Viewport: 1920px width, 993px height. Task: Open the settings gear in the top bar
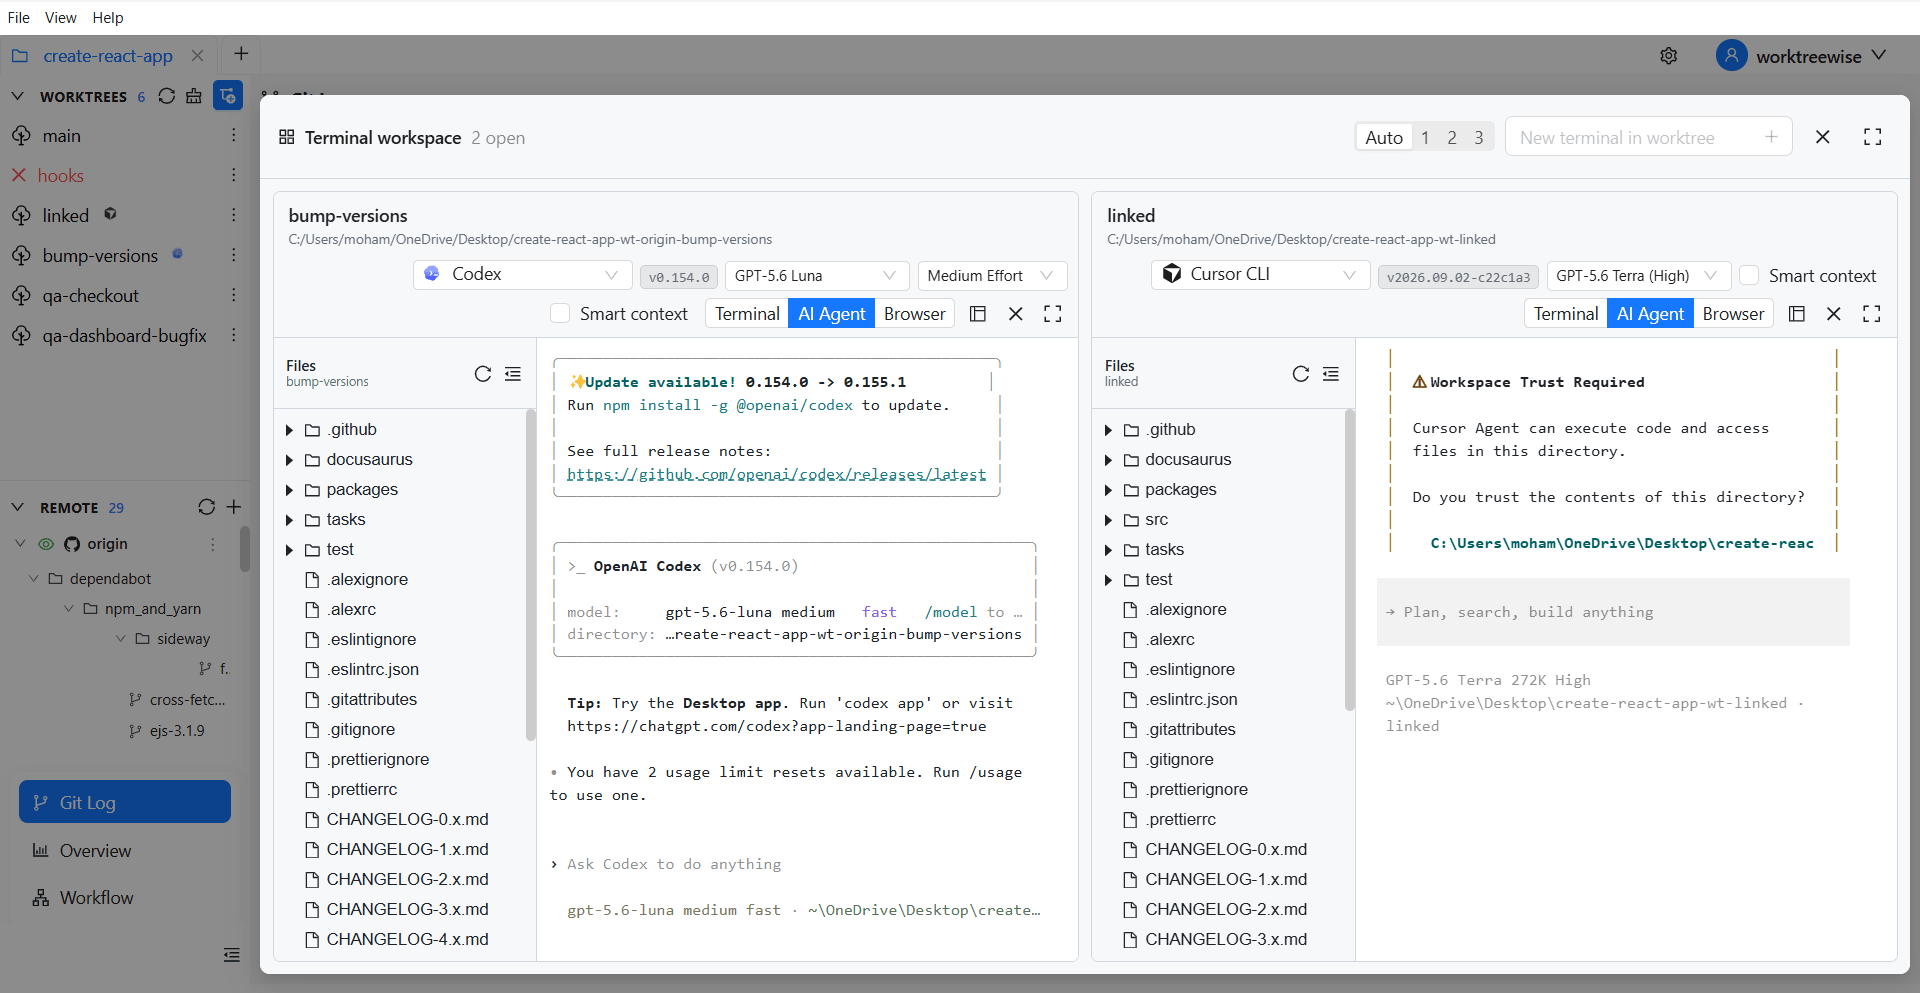point(1669,56)
